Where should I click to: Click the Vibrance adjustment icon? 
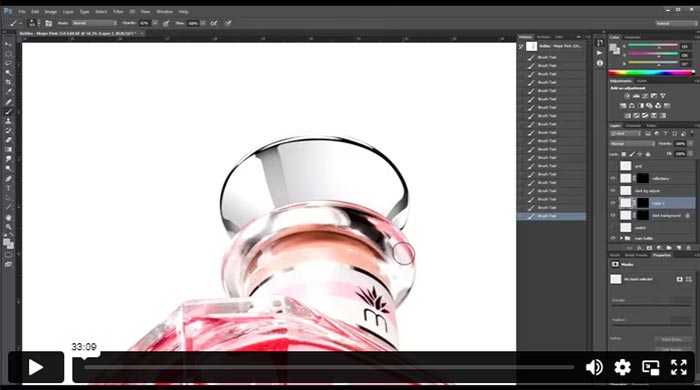point(663,96)
